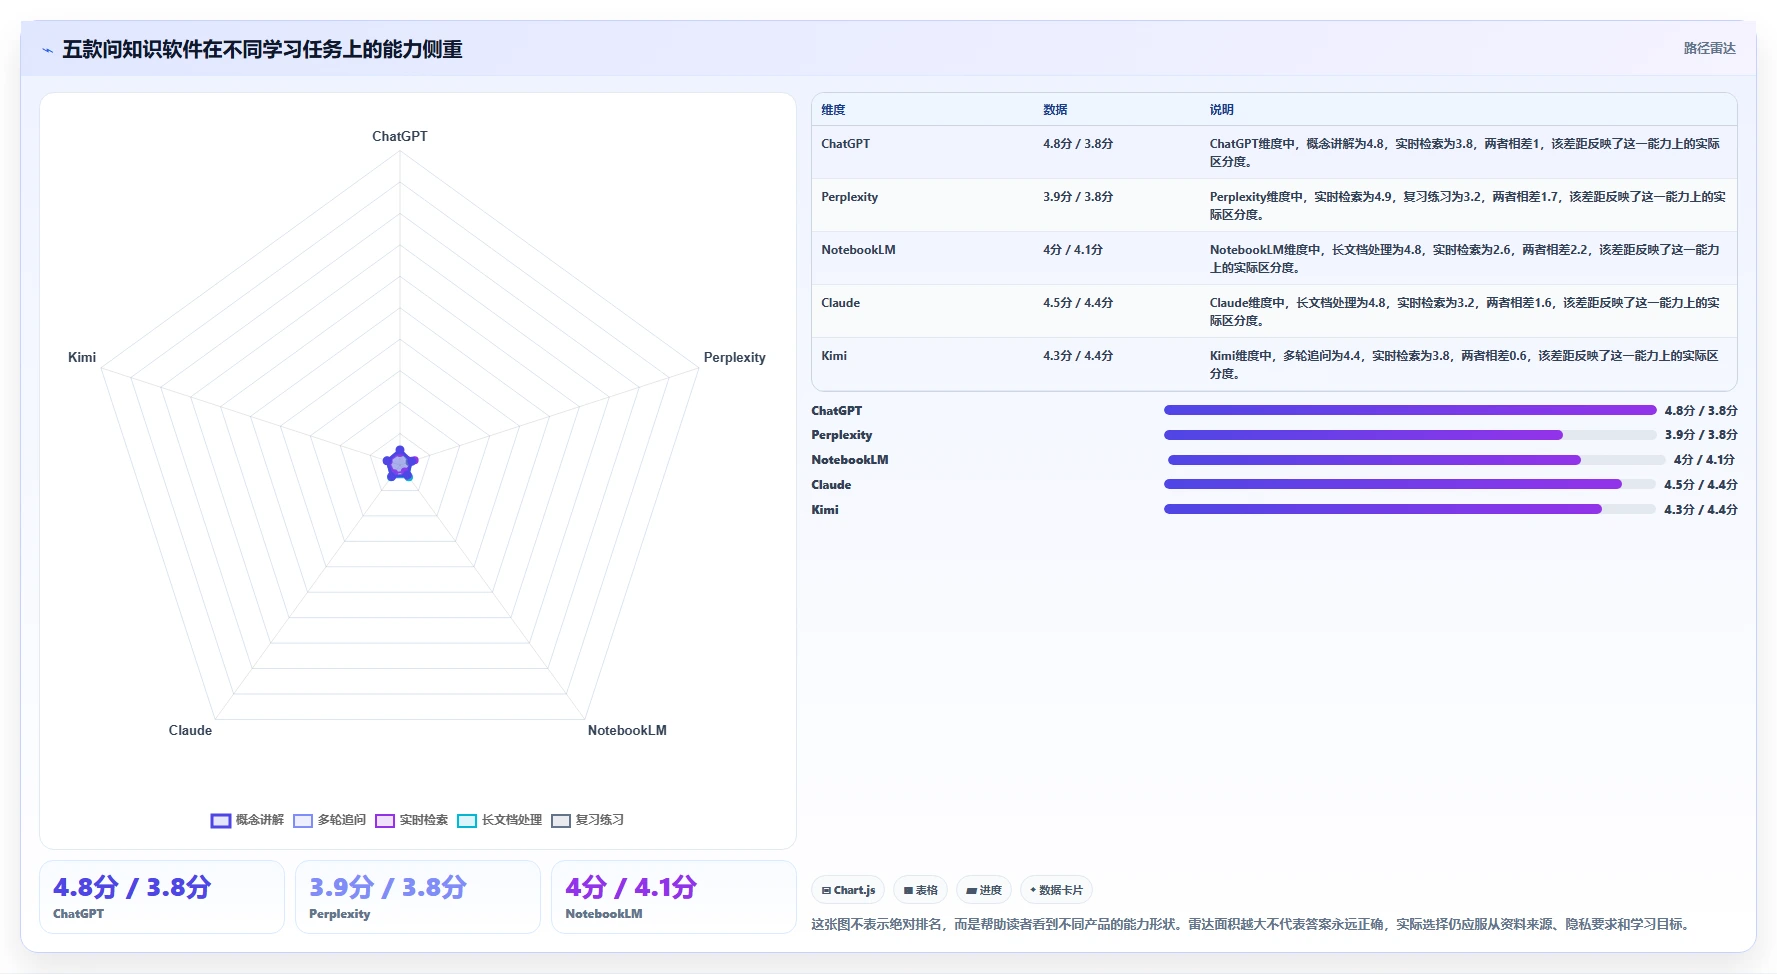The height and width of the screenshot is (974, 1777).
Task: Click the 说明 column header
Action: (1221, 110)
